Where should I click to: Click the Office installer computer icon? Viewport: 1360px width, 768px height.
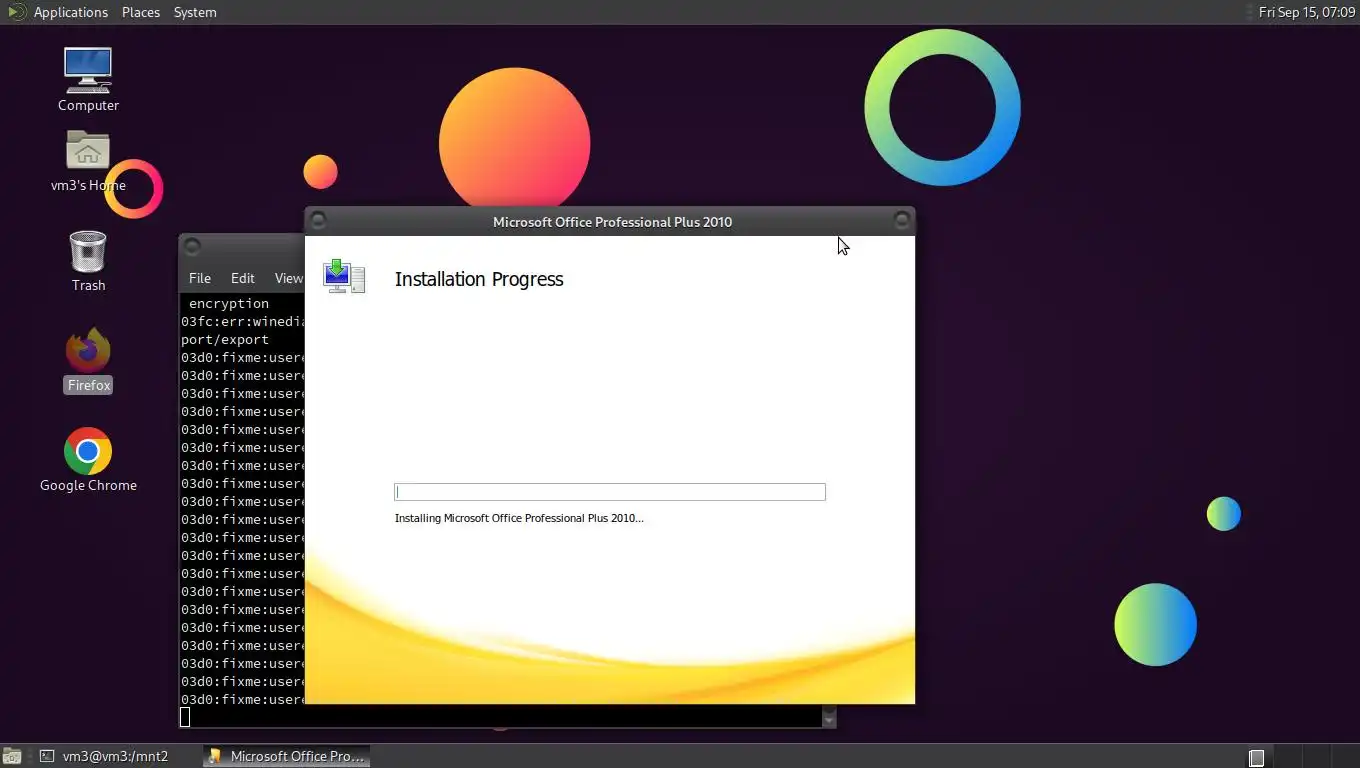(x=344, y=277)
